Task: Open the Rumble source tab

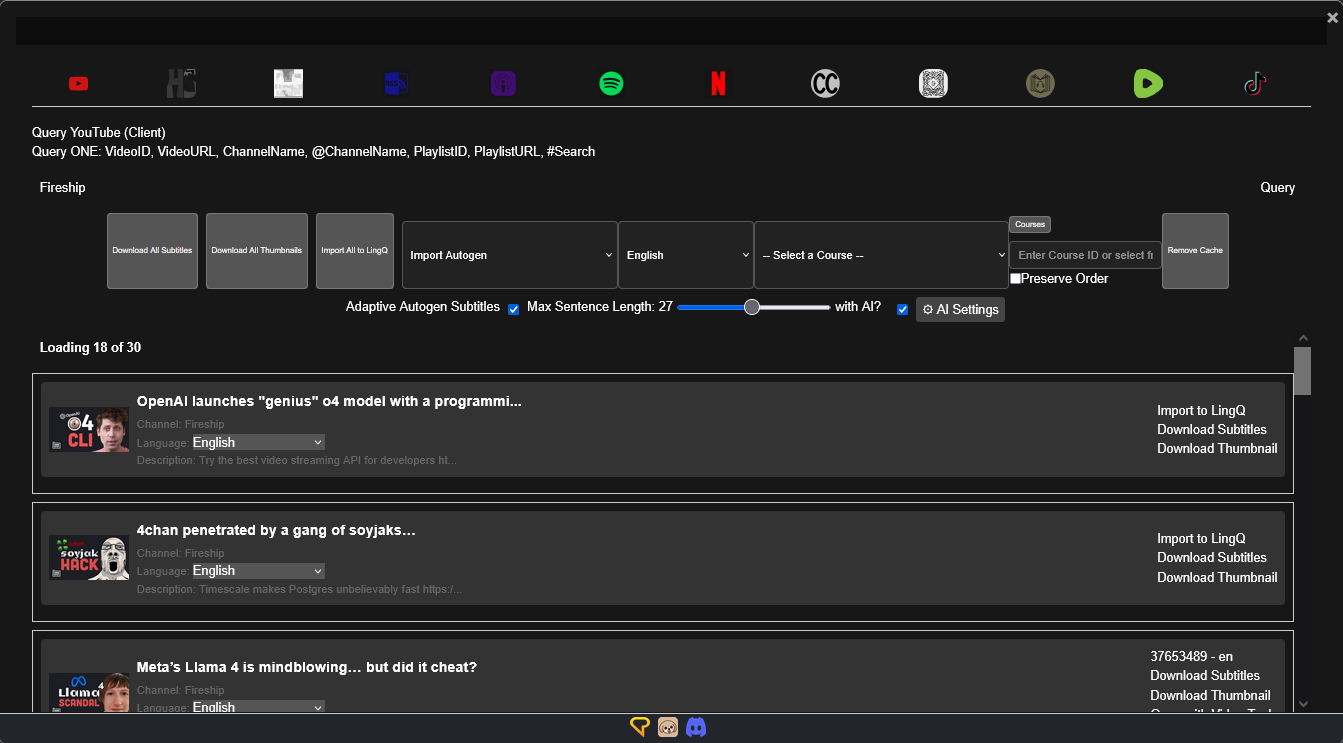Action: pyautogui.click(x=1148, y=83)
